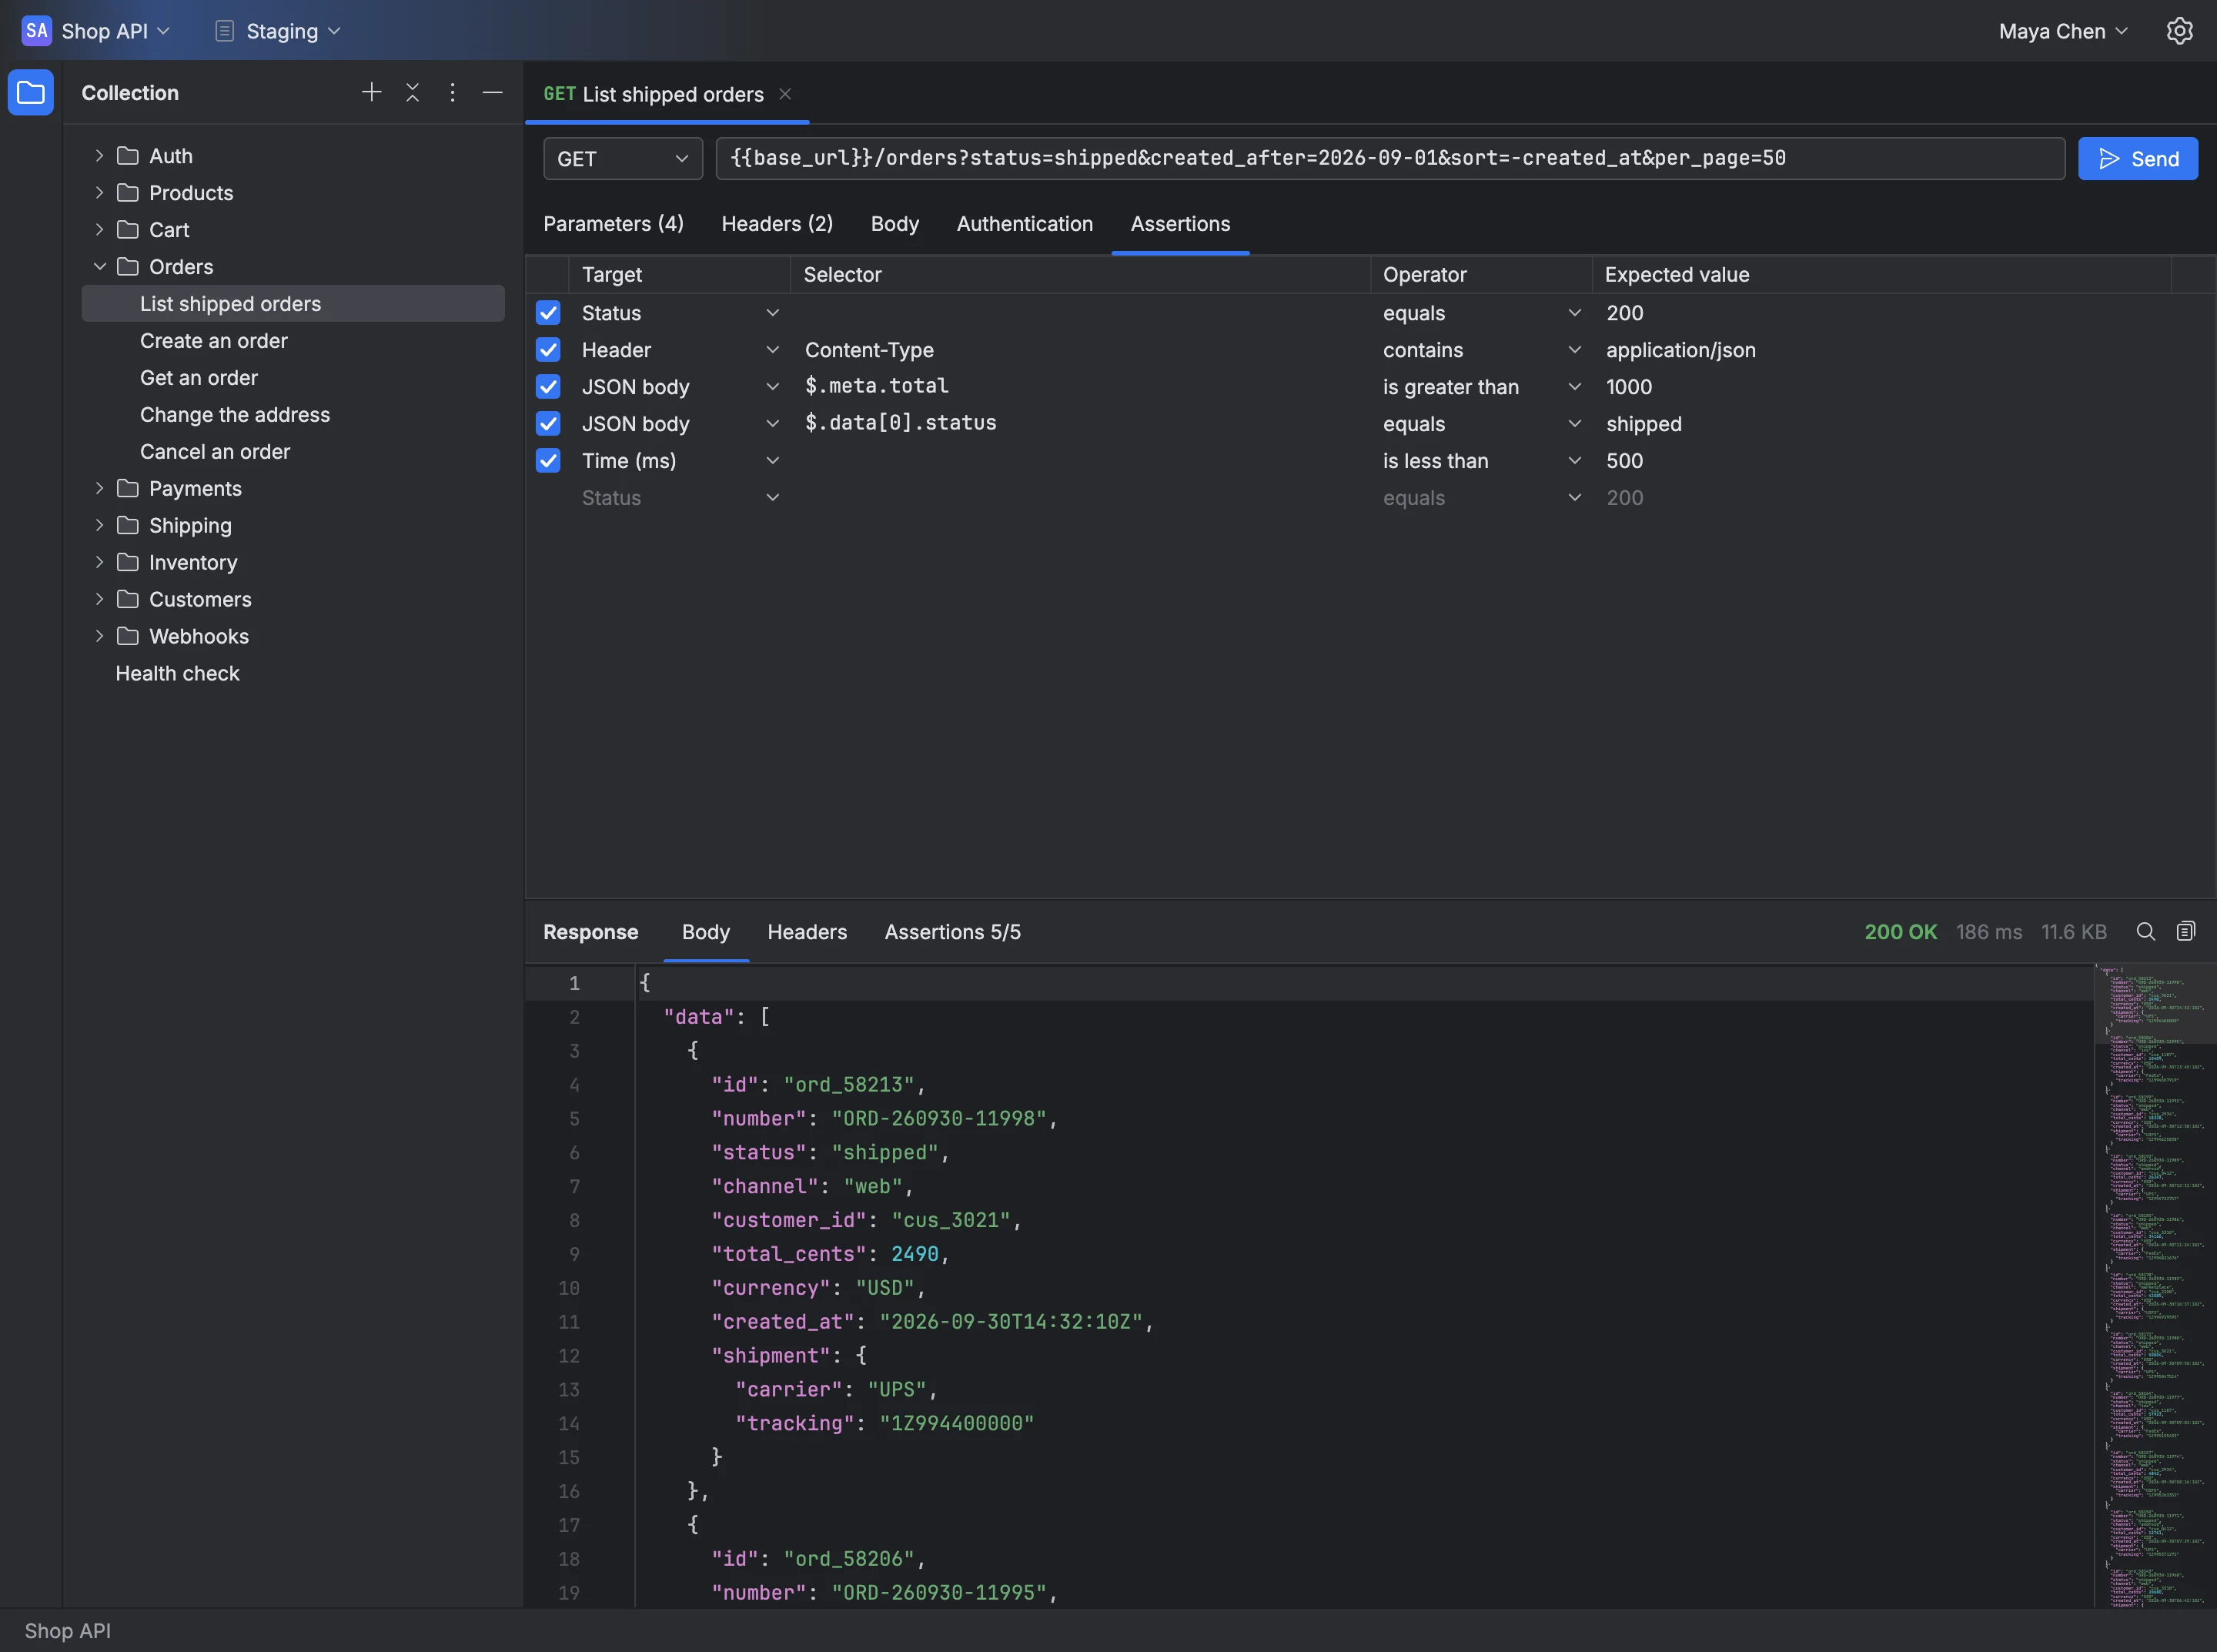
Task: Open the Authentication tab
Action: tap(1024, 224)
